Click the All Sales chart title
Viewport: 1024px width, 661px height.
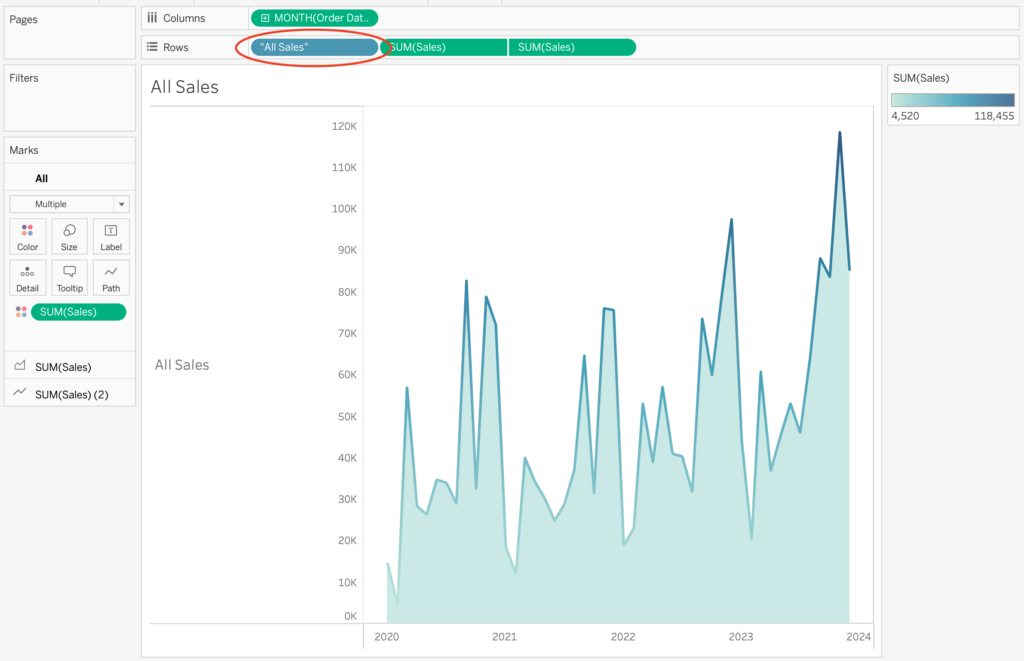tap(184, 87)
